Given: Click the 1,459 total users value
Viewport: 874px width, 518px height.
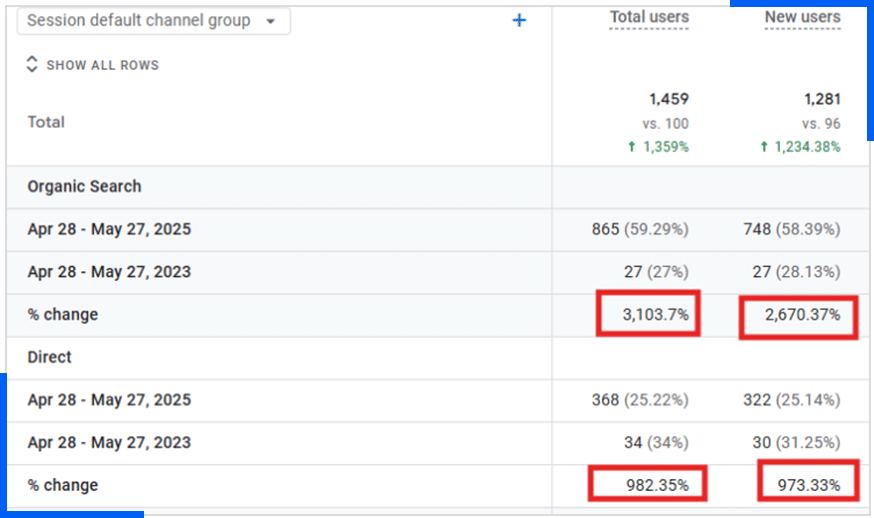Looking at the screenshot, I should pyautogui.click(x=668, y=99).
